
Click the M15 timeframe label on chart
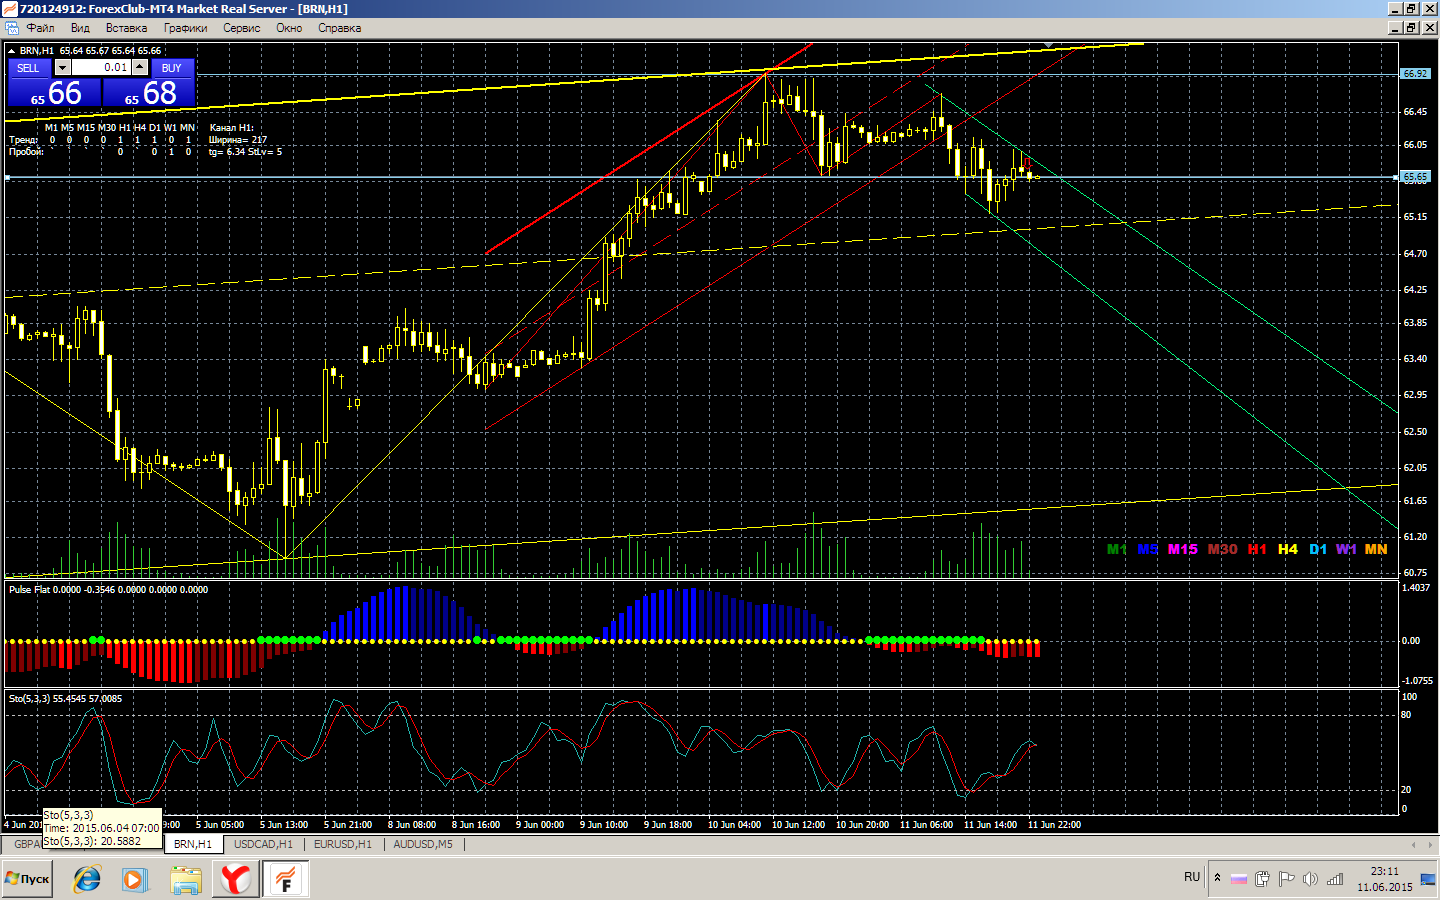click(1183, 549)
